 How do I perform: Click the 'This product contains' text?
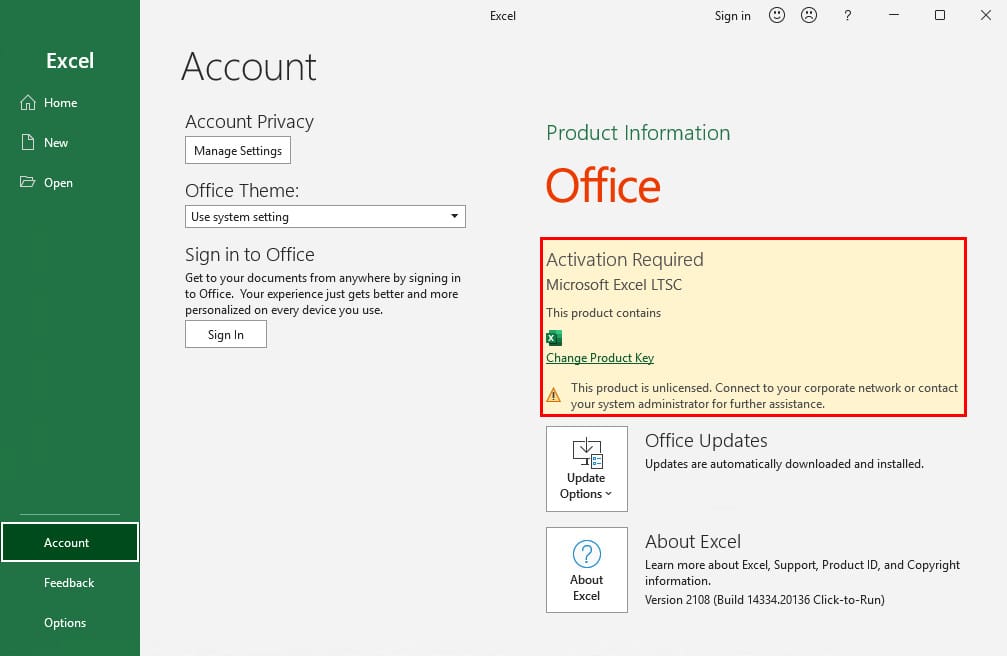pos(604,313)
